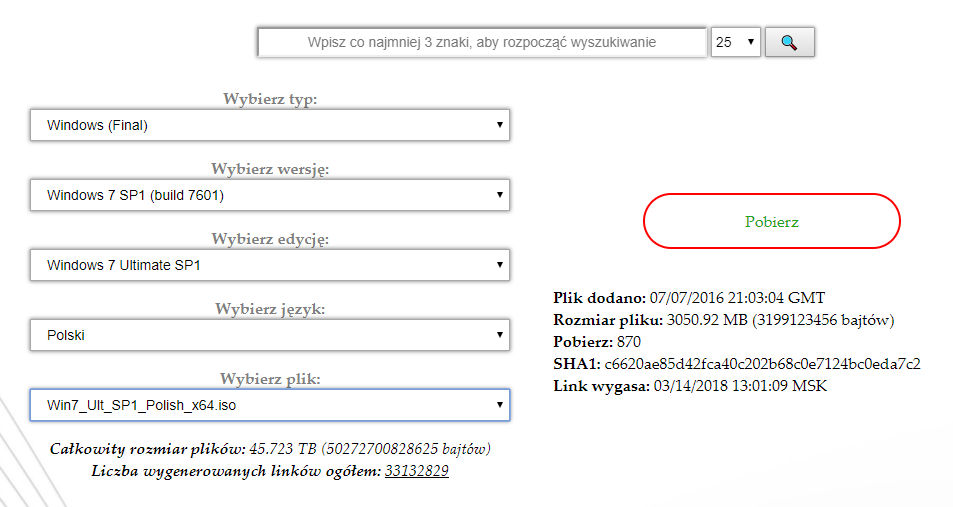The width and height of the screenshot is (953, 507).
Task: Open the generated links count 33132829
Action: tap(417, 471)
